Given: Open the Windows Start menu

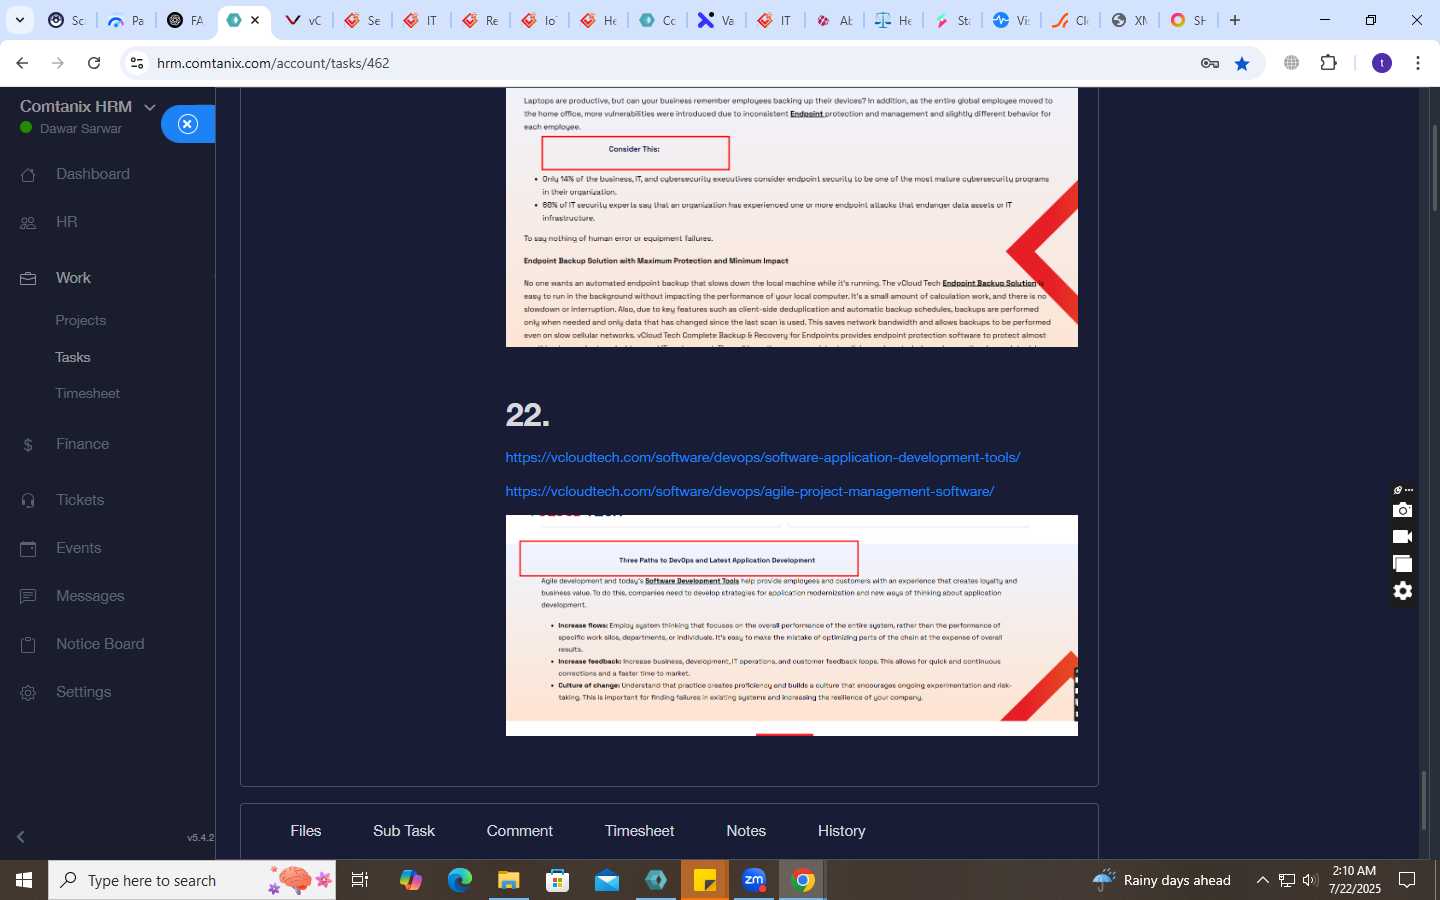Looking at the screenshot, I should click(24, 880).
